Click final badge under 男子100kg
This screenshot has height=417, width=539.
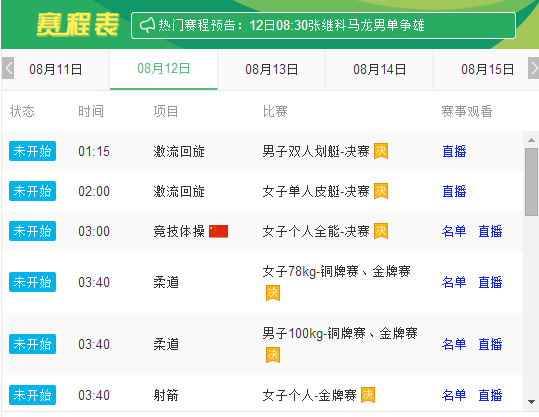[273, 355]
